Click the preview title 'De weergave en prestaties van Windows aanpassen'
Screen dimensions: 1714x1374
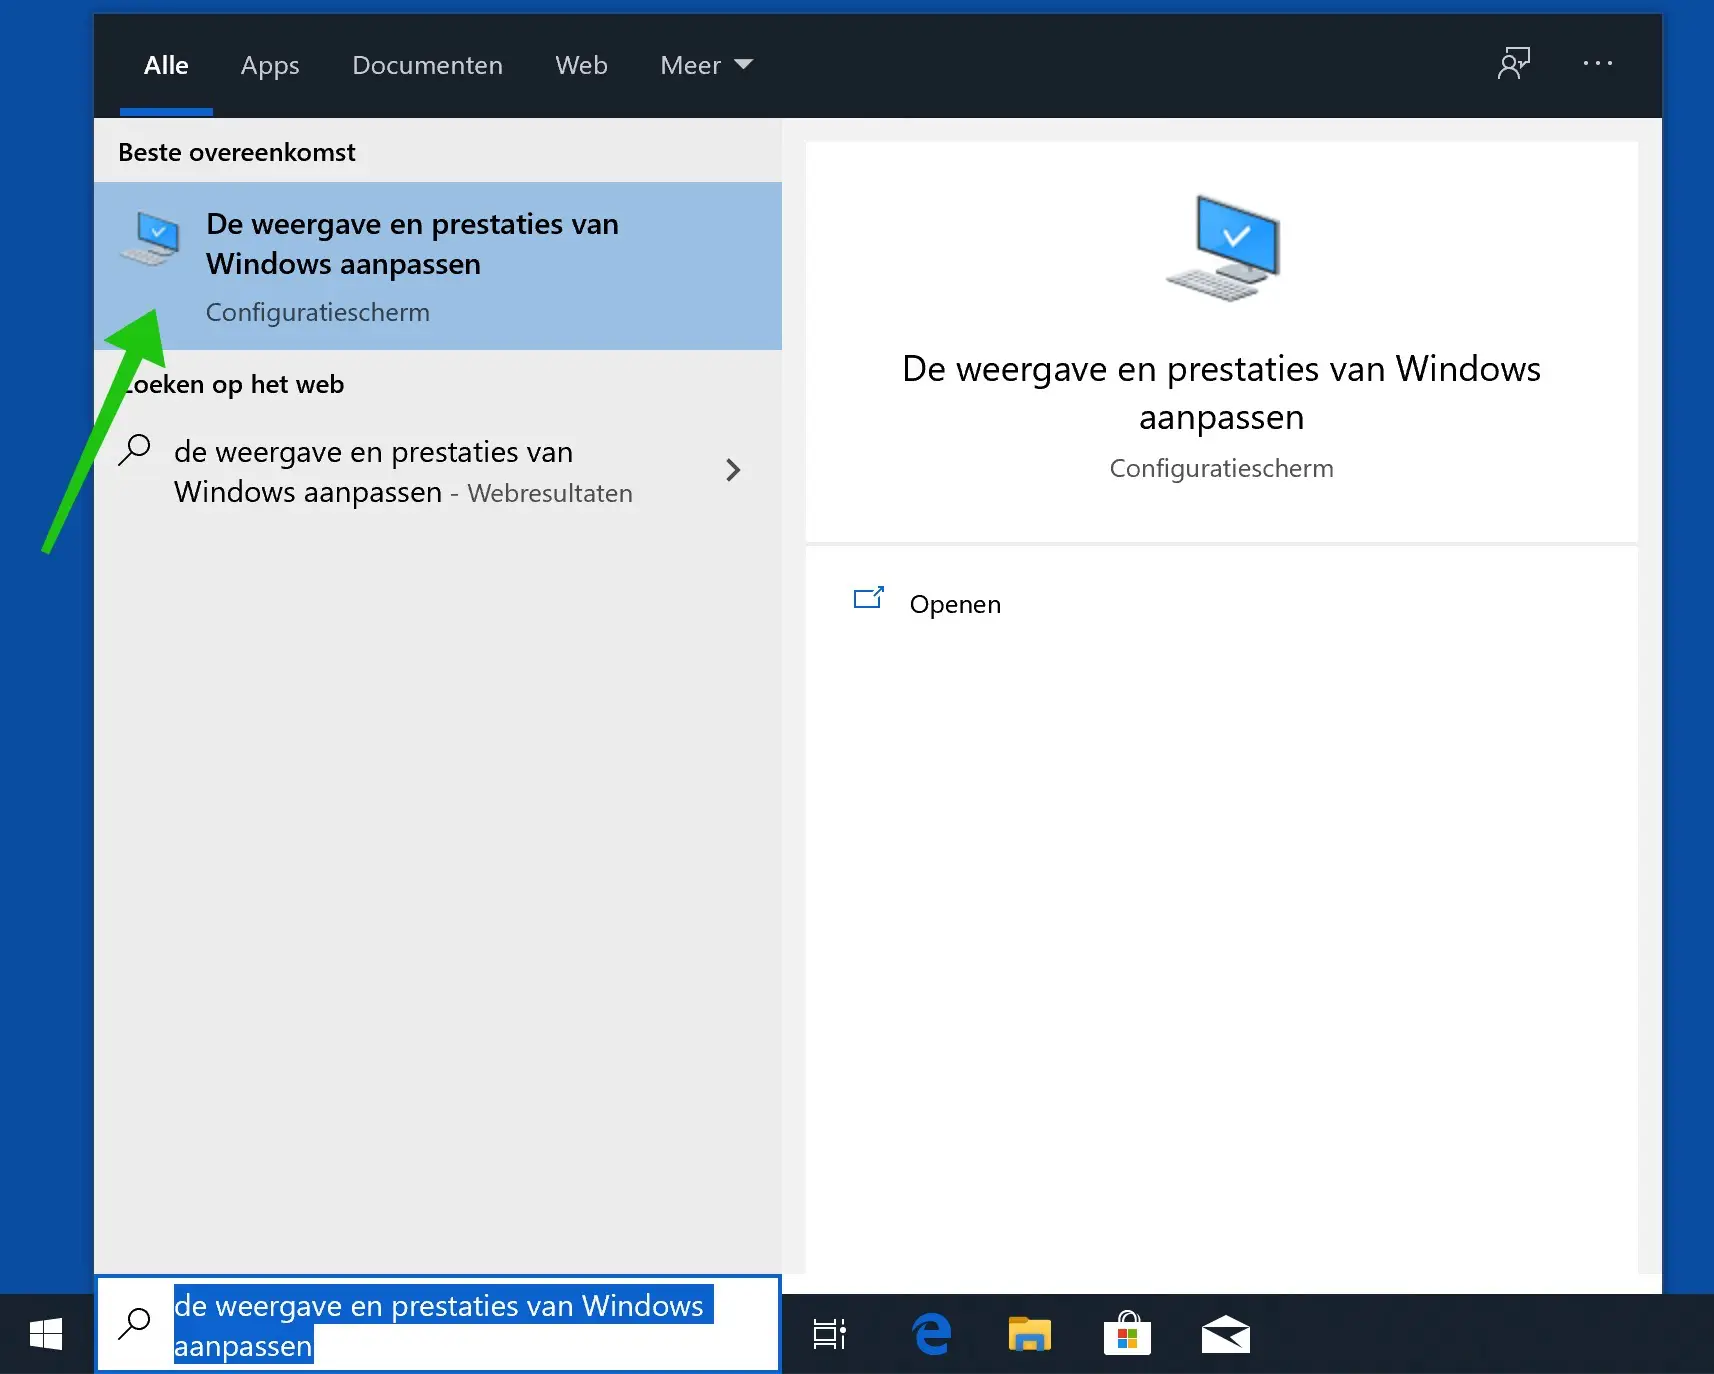point(1221,392)
